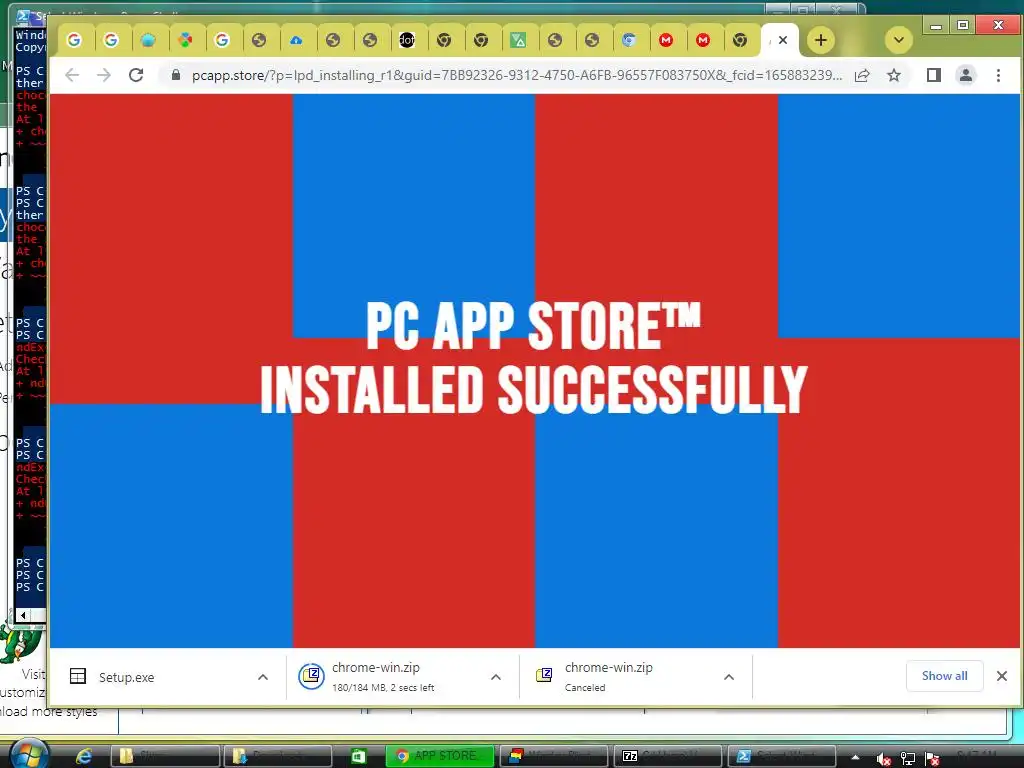Share this page from the address bar

[862, 76]
